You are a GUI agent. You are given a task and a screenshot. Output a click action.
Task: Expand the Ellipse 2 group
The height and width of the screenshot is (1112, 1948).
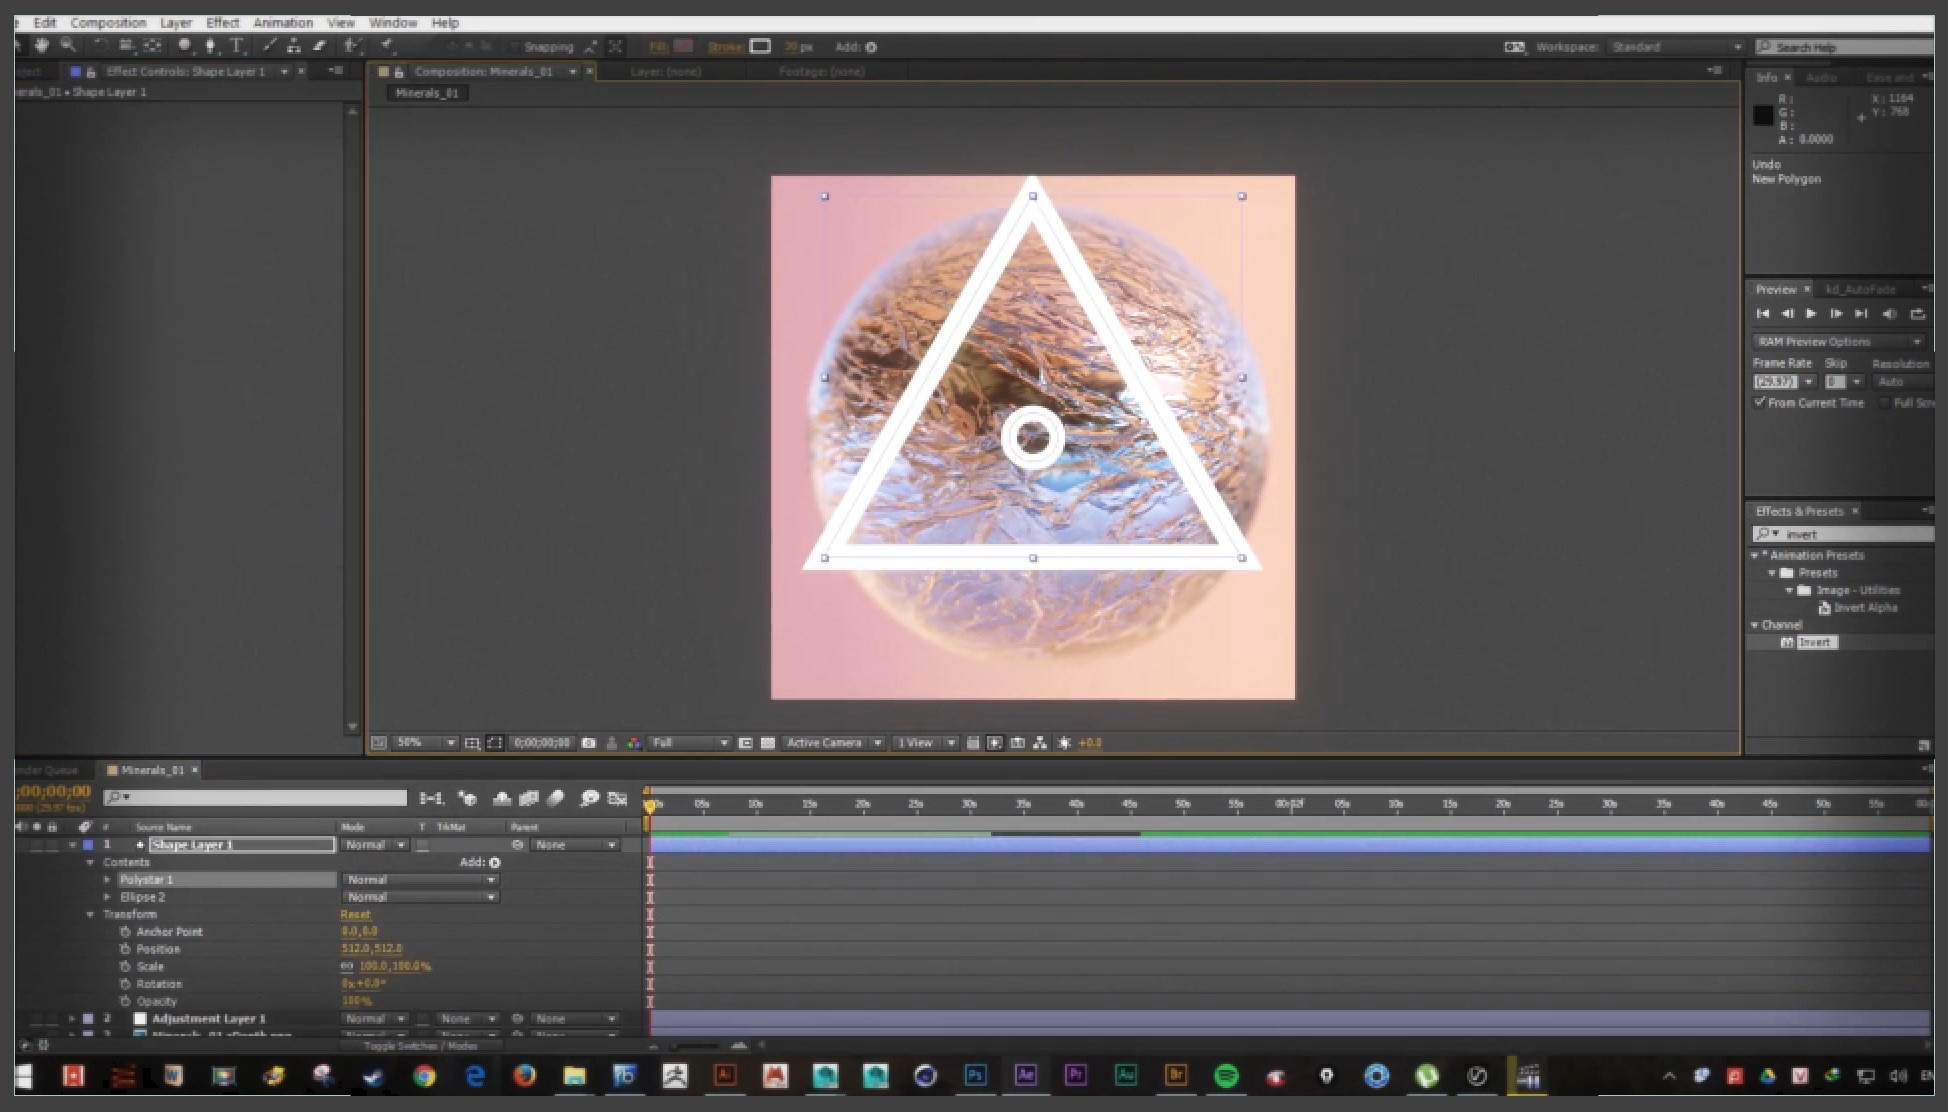click(107, 897)
